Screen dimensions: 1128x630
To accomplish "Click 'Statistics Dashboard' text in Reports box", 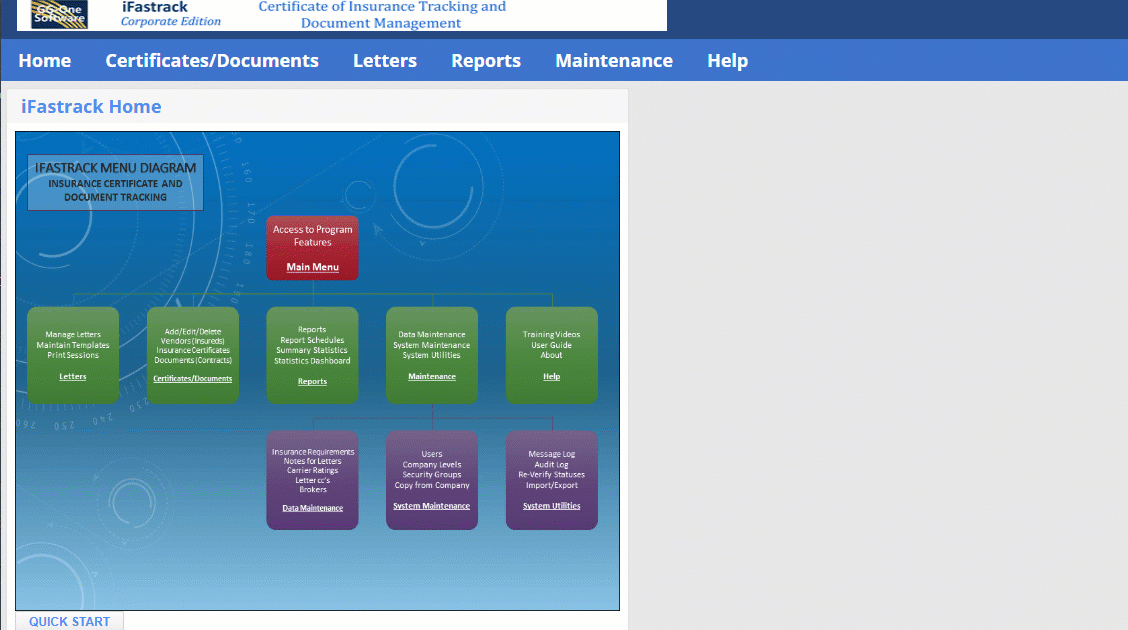I will [312, 361].
